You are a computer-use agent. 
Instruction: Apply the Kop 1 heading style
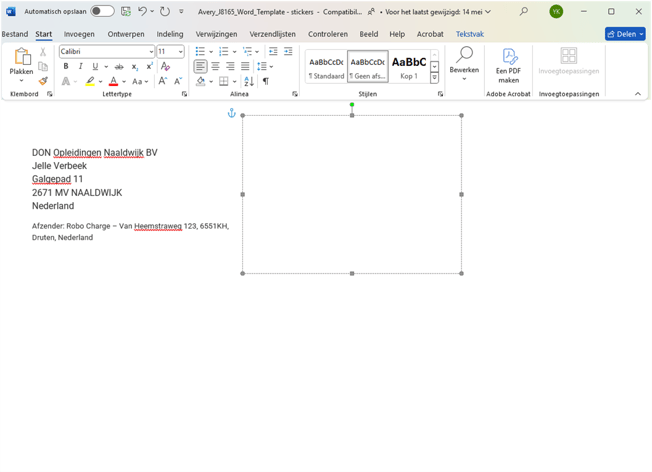[x=409, y=66]
